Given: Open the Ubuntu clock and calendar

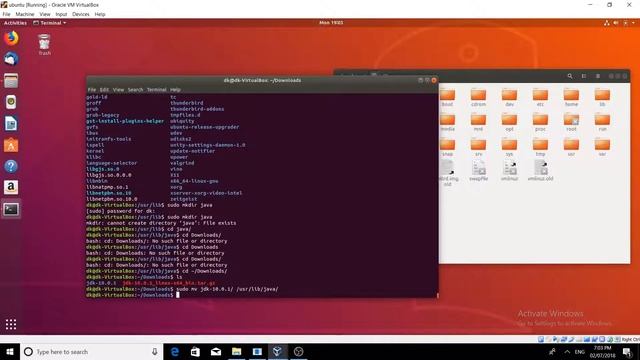Looking at the screenshot, I should pos(331,23).
